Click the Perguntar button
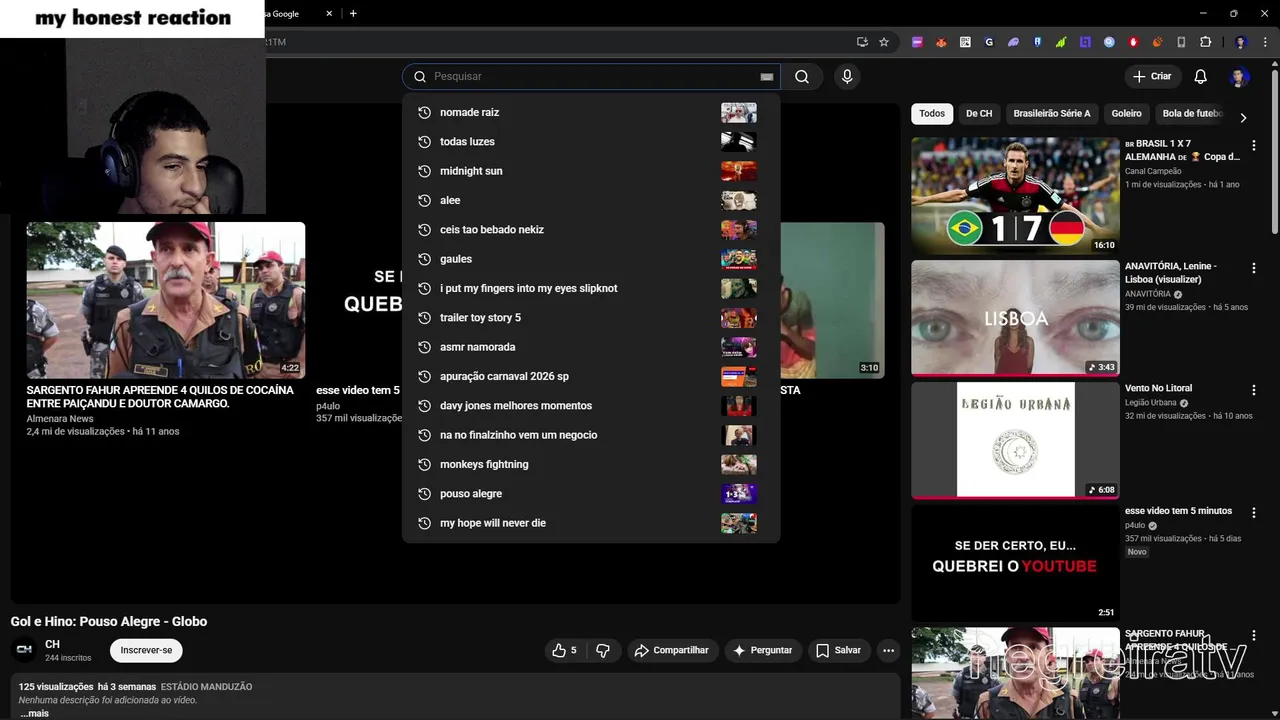 tap(763, 650)
